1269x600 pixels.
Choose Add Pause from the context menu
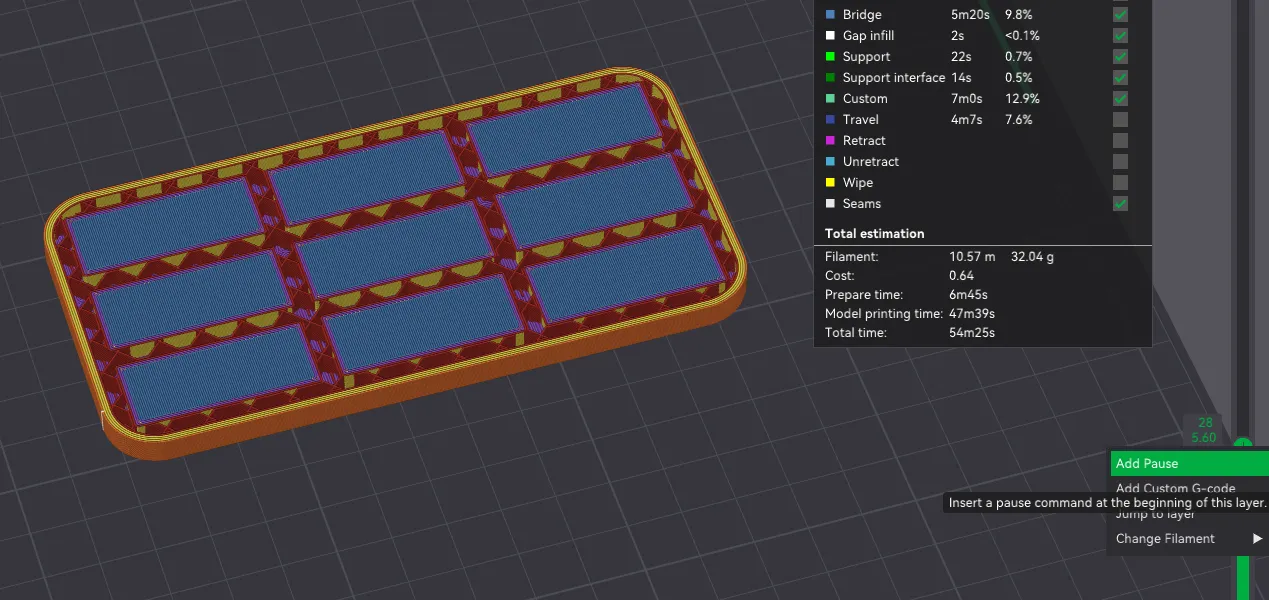click(x=1189, y=464)
